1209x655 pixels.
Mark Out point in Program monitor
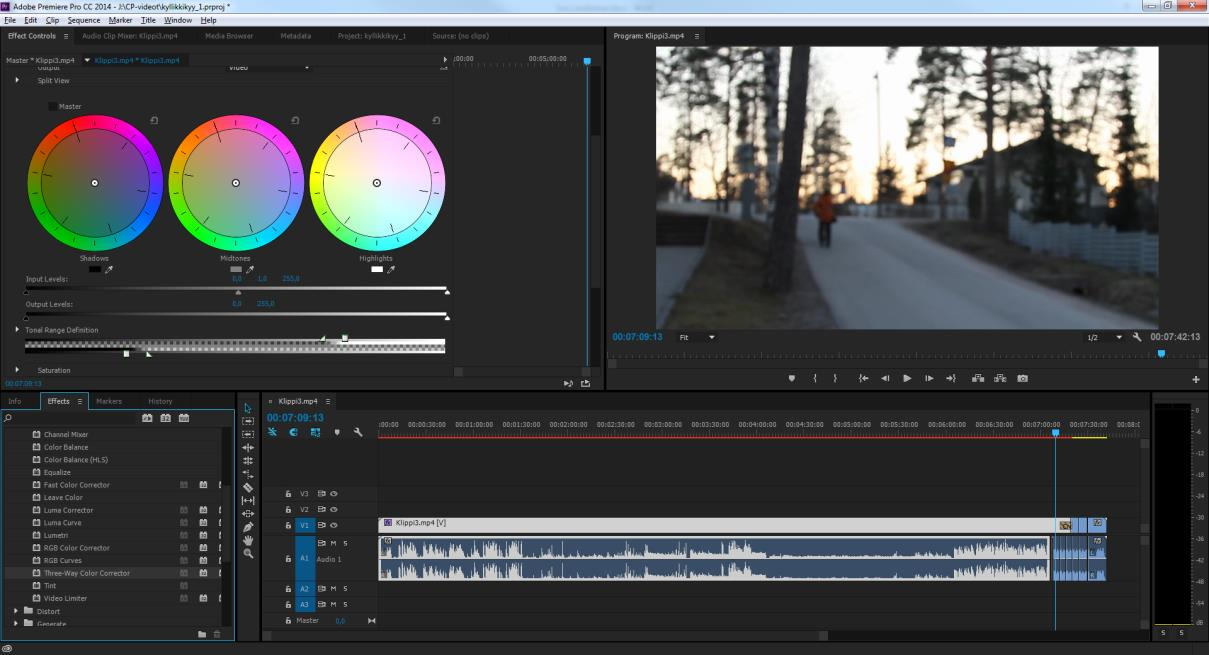click(x=837, y=379)
